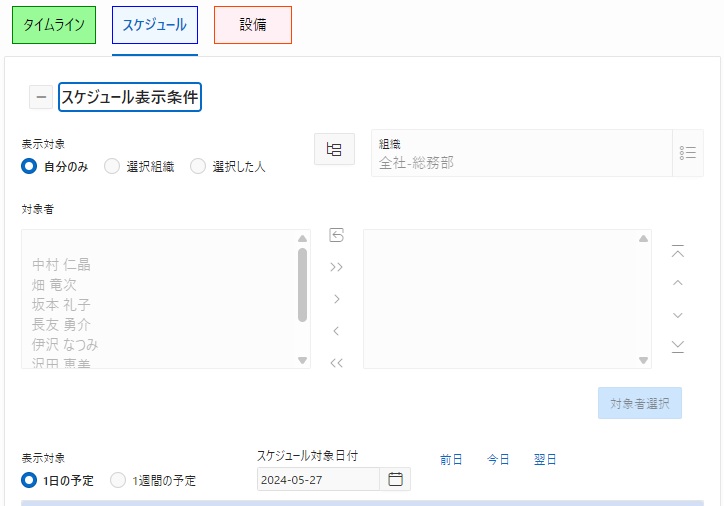Open the organization list picker icon
The width and height of the screenshot is (724, 506).
[x=688, y=153]
